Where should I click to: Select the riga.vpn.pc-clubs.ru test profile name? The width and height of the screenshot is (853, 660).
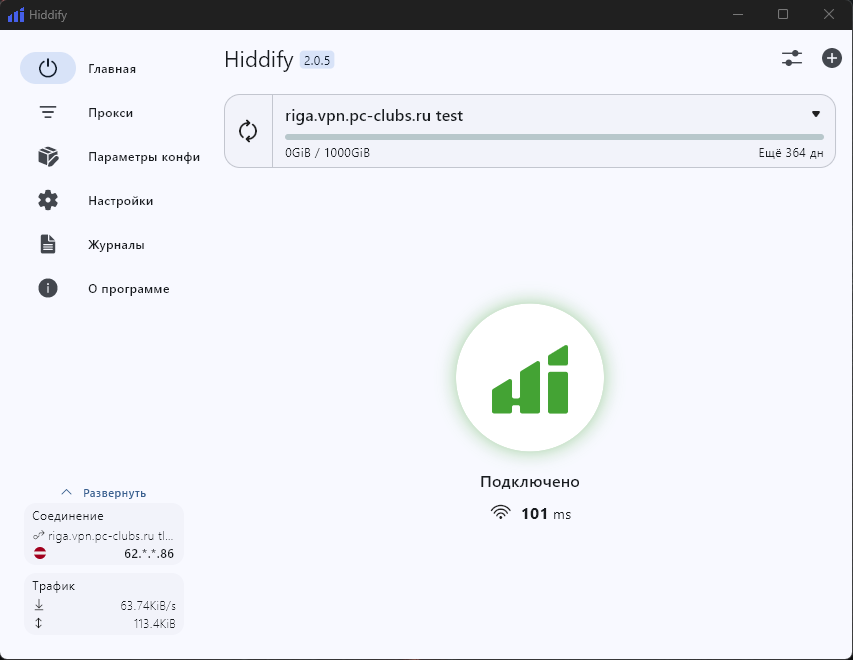point(374,116)
